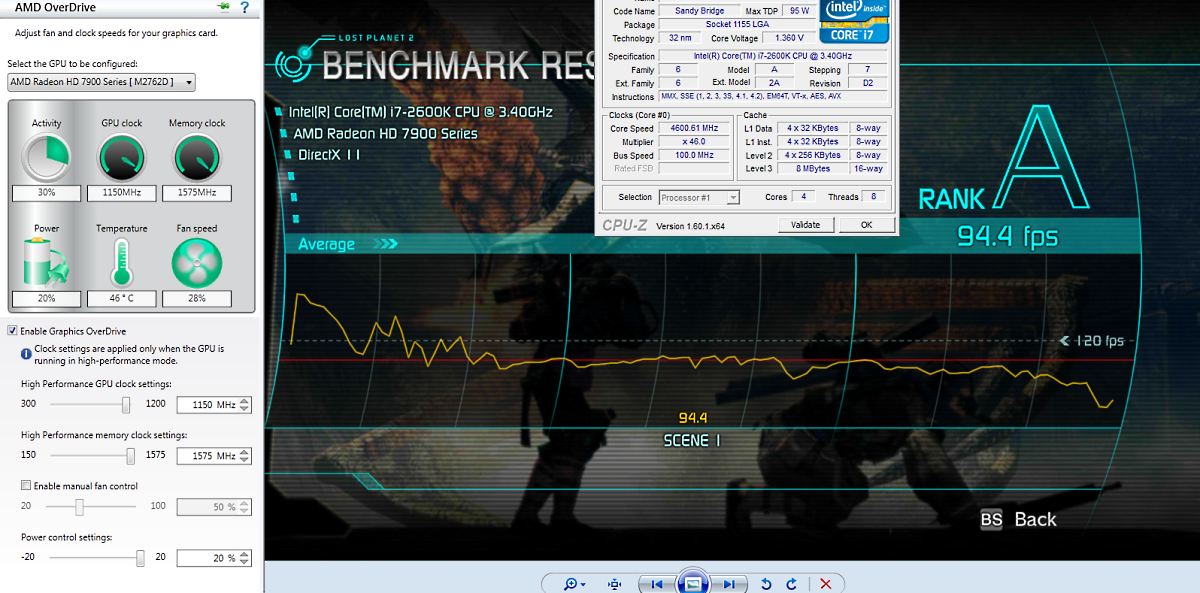Click the Lost Planet 2 spiral logo

[x=293, y=65]
